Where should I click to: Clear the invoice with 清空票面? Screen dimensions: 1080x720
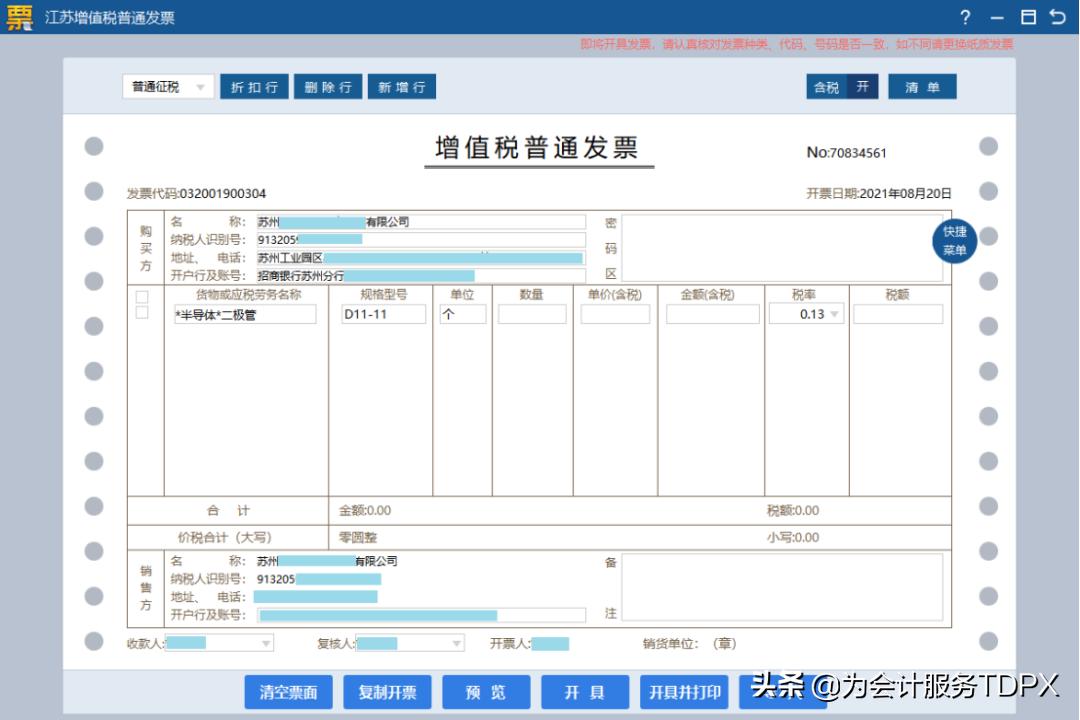pyautogui.click(x=288, y=691)
